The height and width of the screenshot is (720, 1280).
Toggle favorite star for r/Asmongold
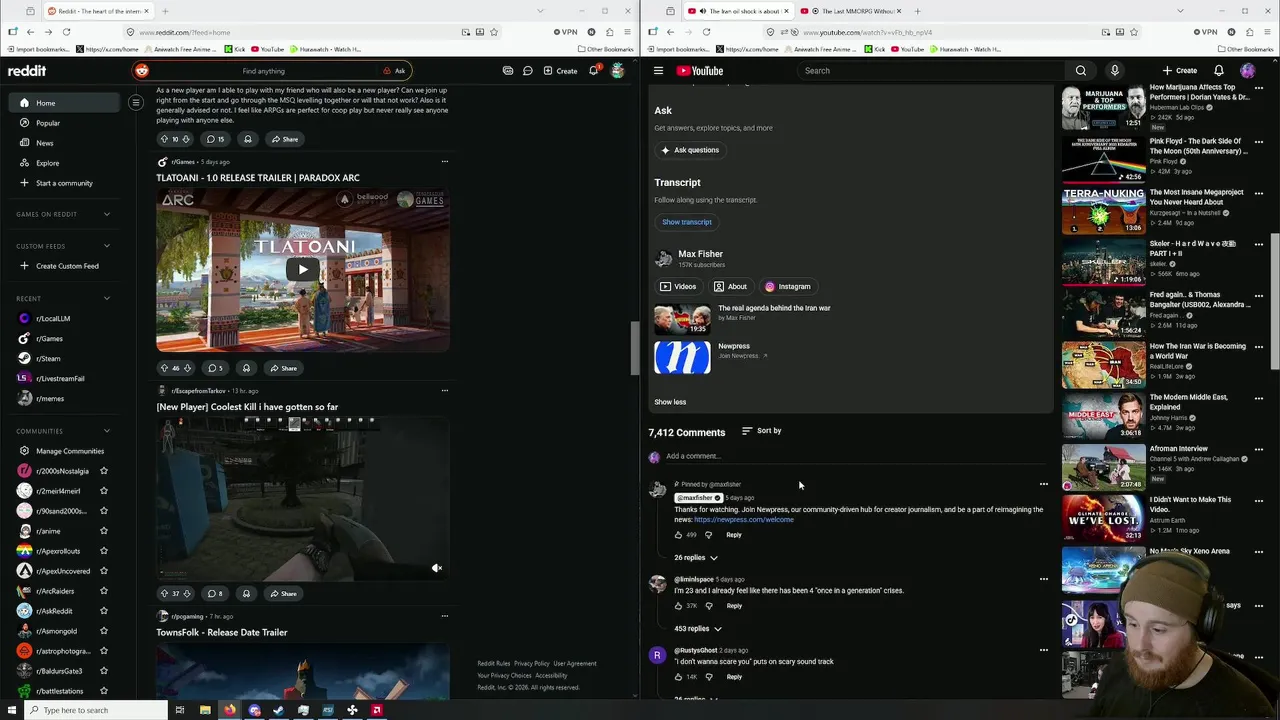(x=104, y=631)
